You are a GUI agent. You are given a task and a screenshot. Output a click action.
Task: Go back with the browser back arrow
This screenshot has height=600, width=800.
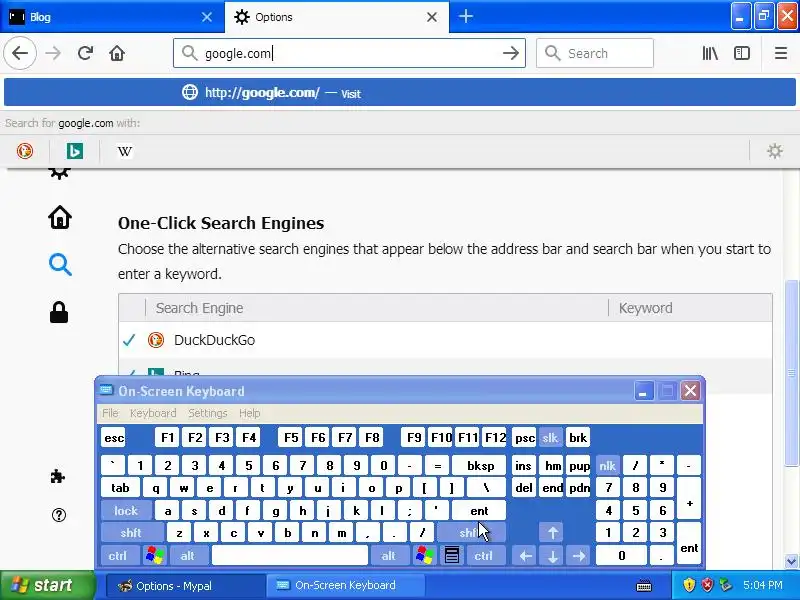point(20,53)
